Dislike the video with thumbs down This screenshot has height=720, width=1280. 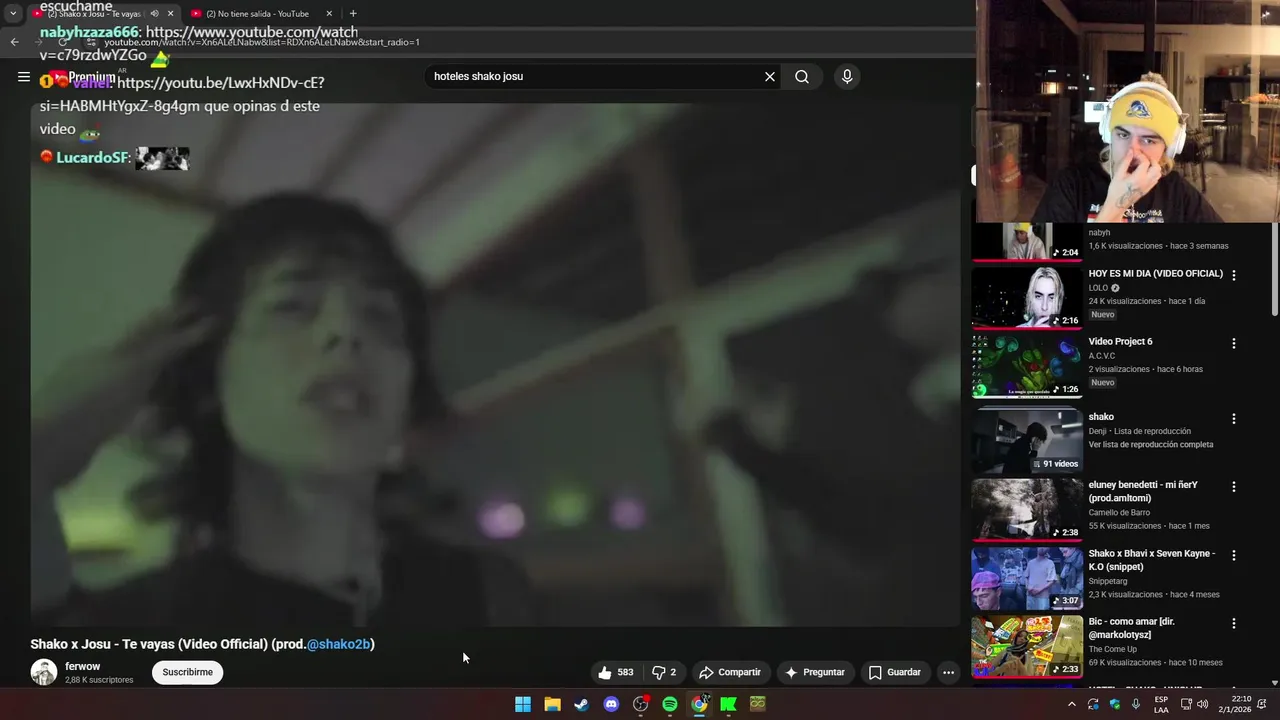(664, 672)
